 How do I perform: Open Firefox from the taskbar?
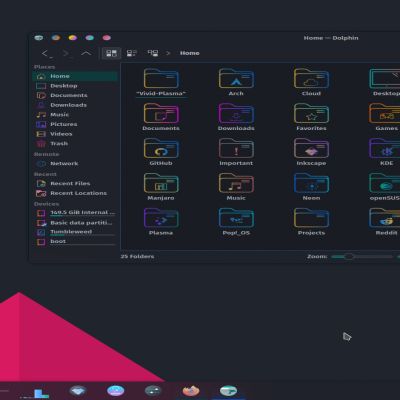point(191,391)
